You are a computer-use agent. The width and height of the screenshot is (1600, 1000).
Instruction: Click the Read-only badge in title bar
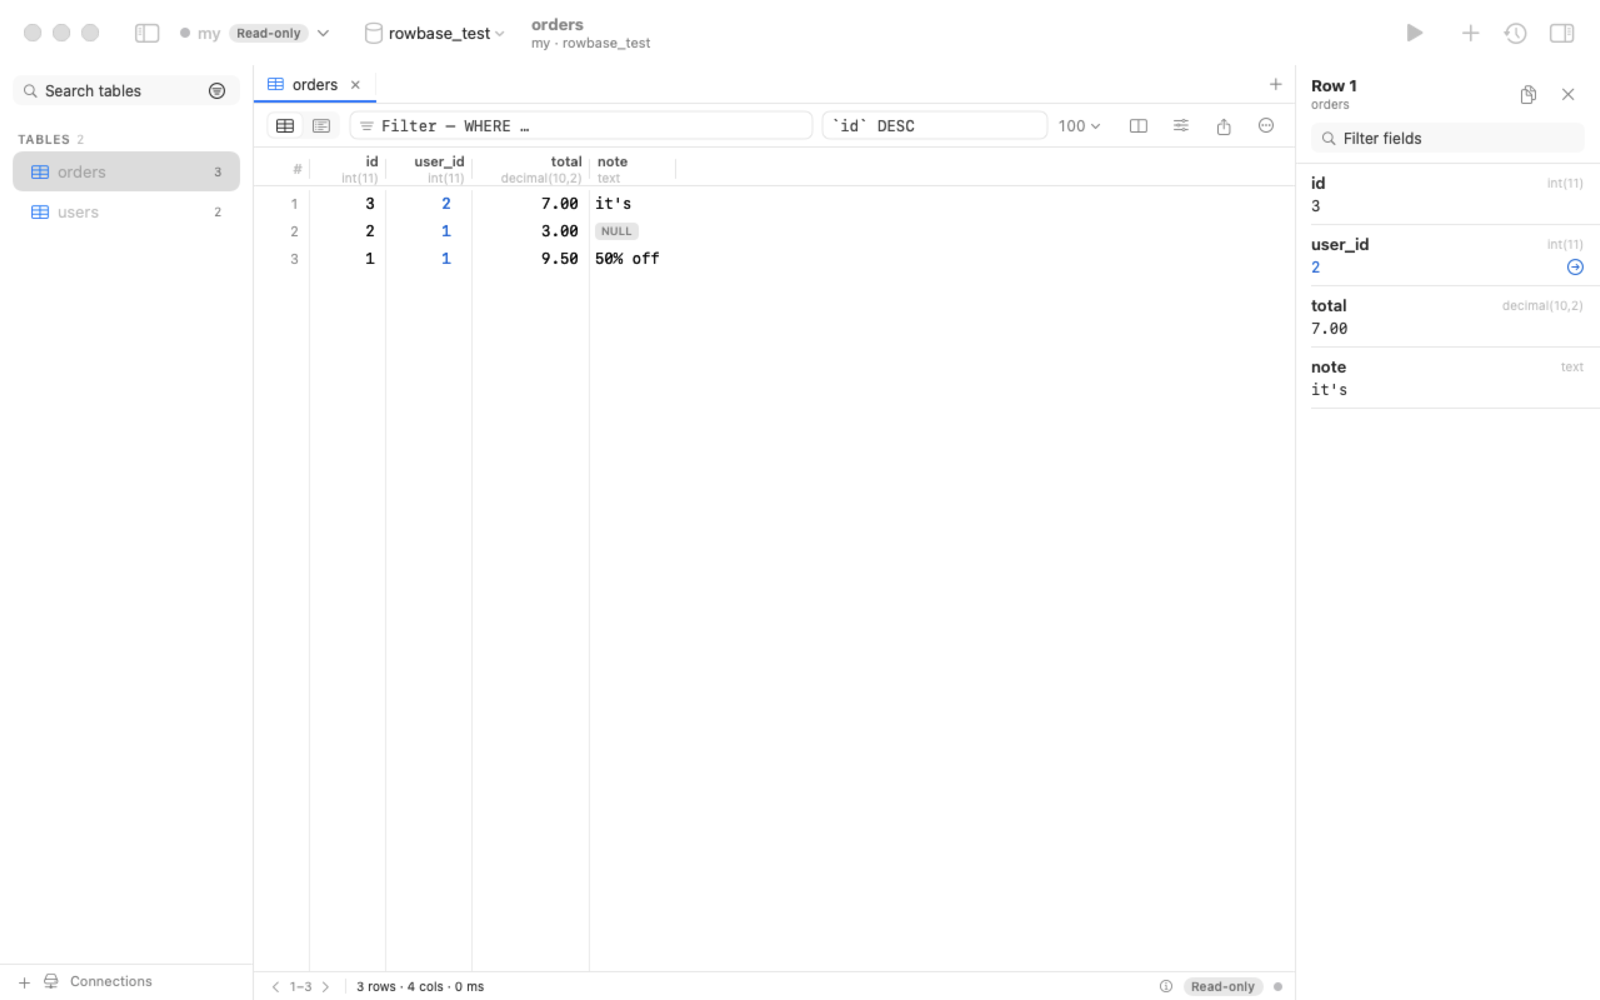[269, 33]
